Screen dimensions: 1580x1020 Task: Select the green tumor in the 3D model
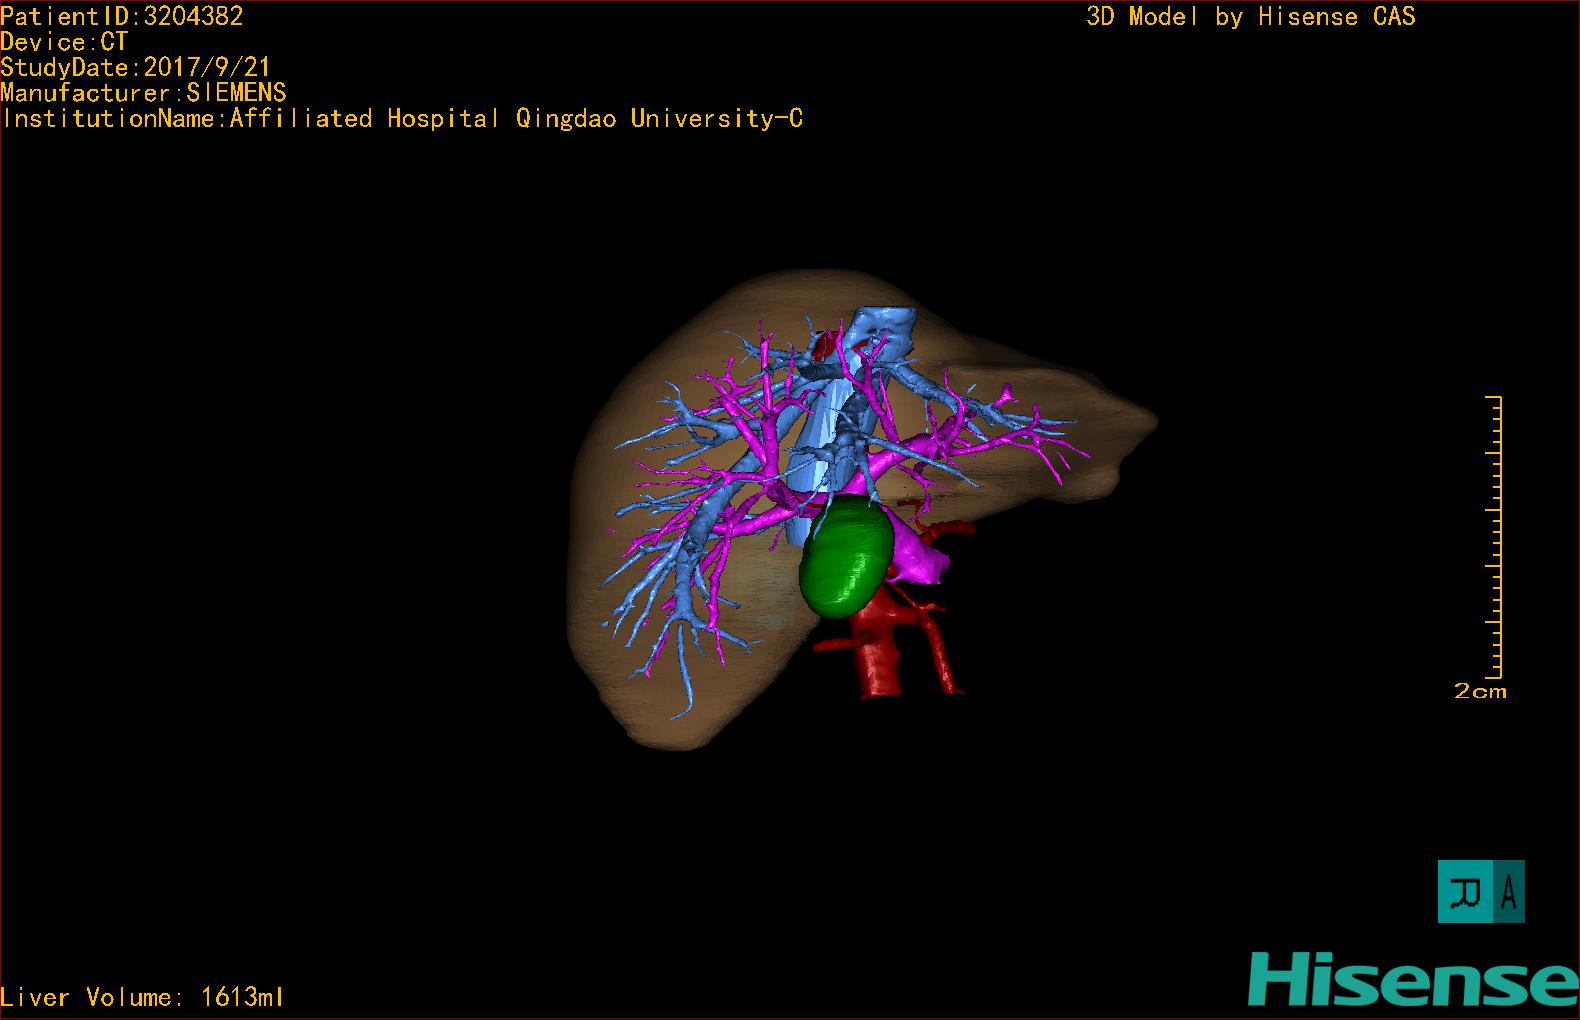click(845, 557)
